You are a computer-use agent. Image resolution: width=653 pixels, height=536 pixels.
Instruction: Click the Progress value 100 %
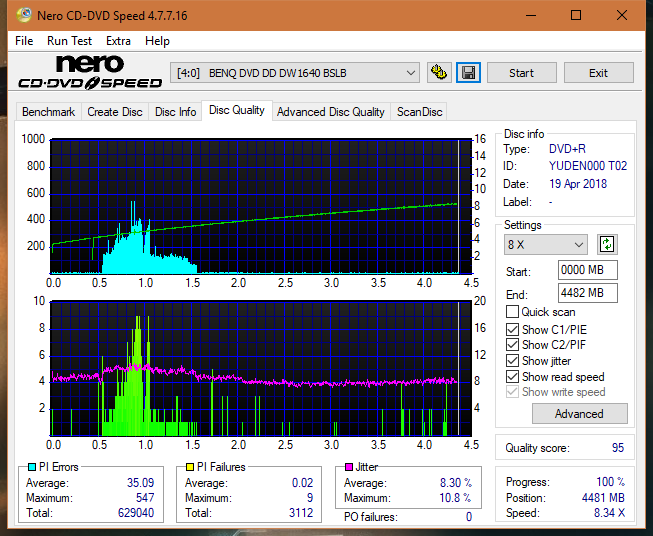(x=611, y=481)
